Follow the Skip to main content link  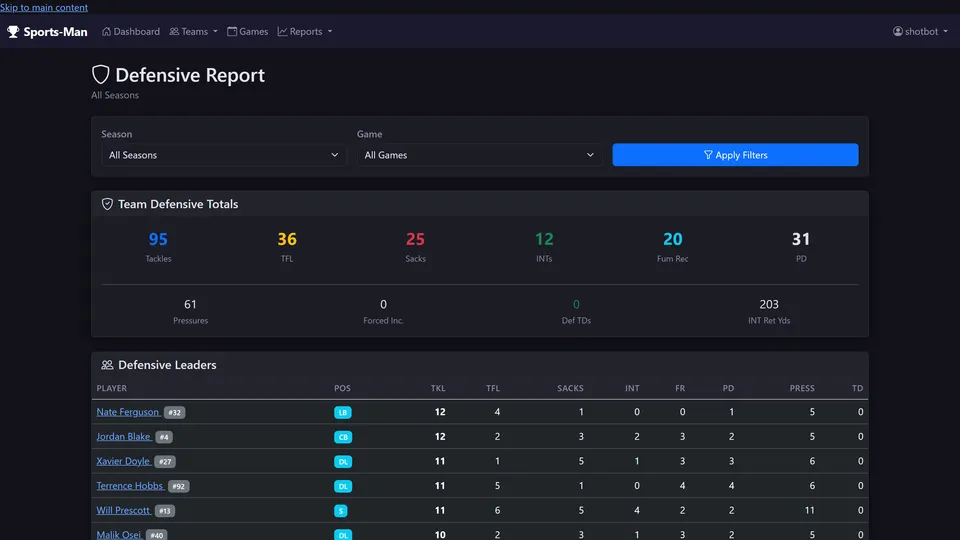click(x=44, y=7)
